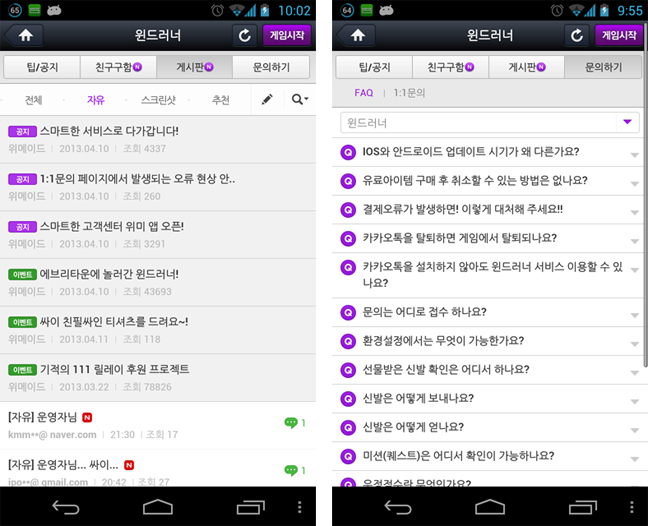The height and width of the screenshot is (526, 648).
Task: Tap the Q icon beside 문의는 어디로 접수 question
Action: pyautogui.click(x=348, y=313)
